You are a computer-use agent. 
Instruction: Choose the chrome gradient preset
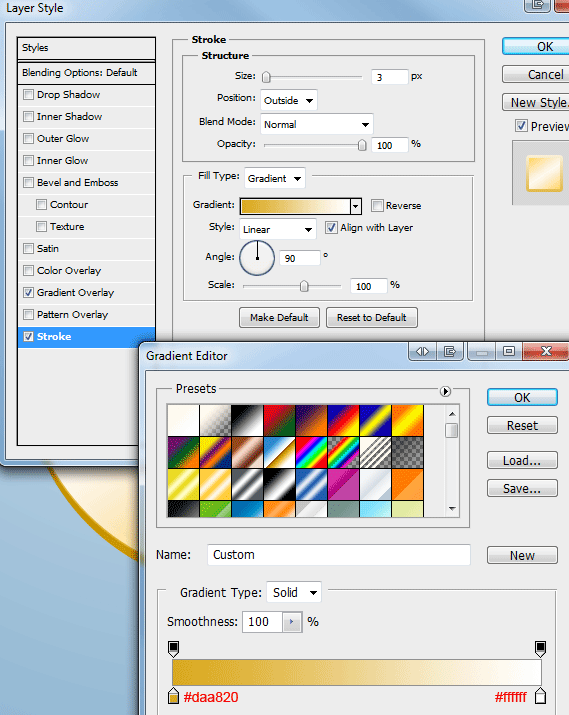pyautogui.click(x=279, y=452)
